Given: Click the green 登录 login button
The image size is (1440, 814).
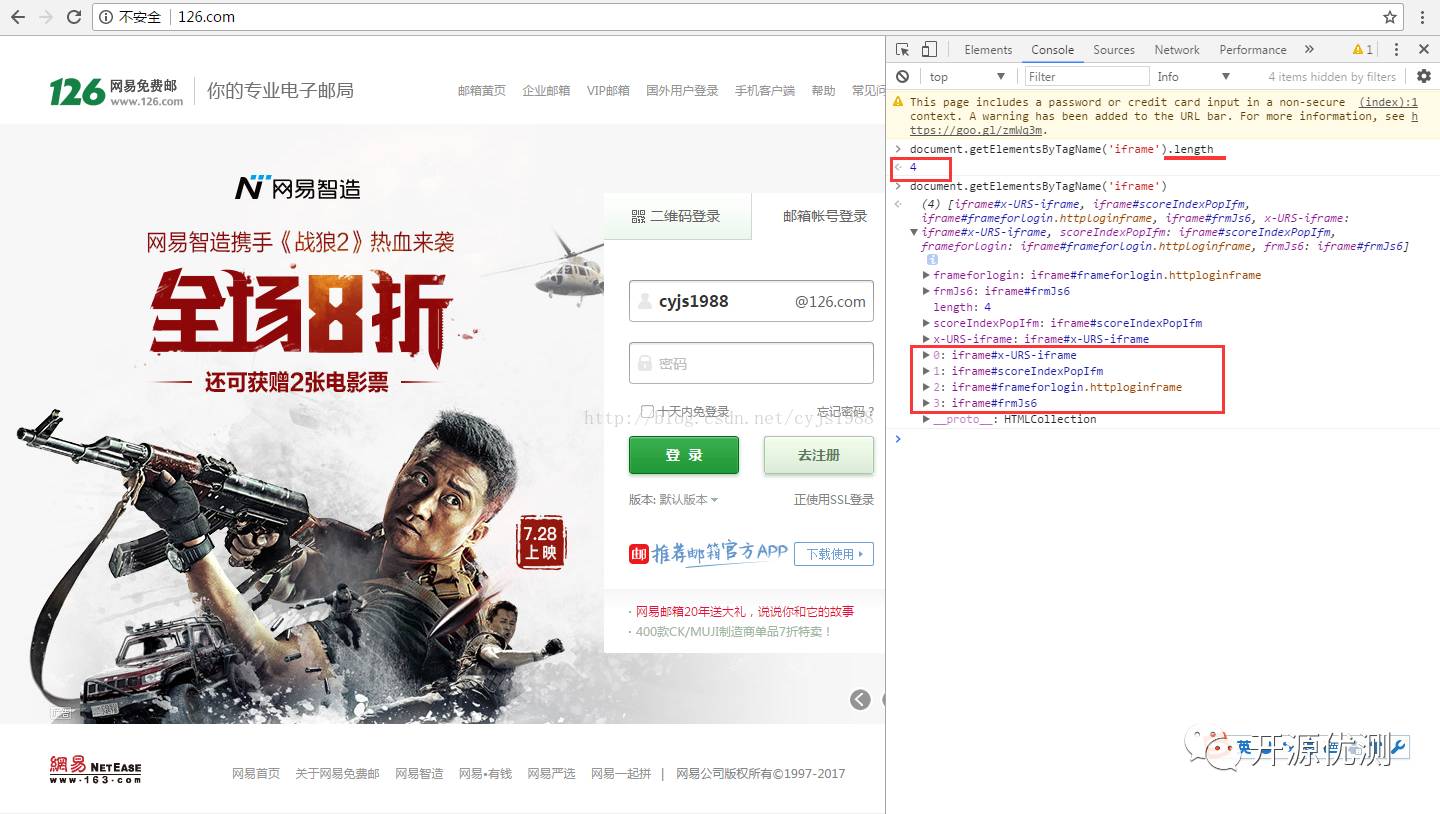Looking at the screenshot, I should (x=683, y=455).
